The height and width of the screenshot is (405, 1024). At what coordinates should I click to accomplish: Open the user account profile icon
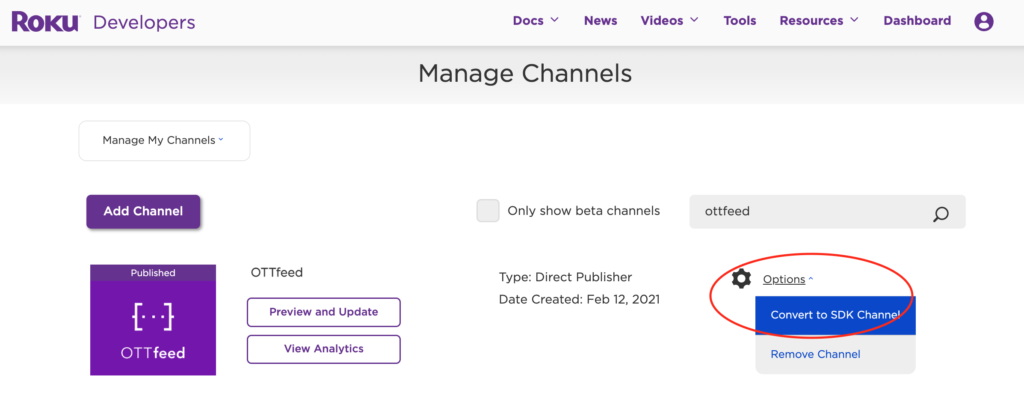[x=984, y=22]
